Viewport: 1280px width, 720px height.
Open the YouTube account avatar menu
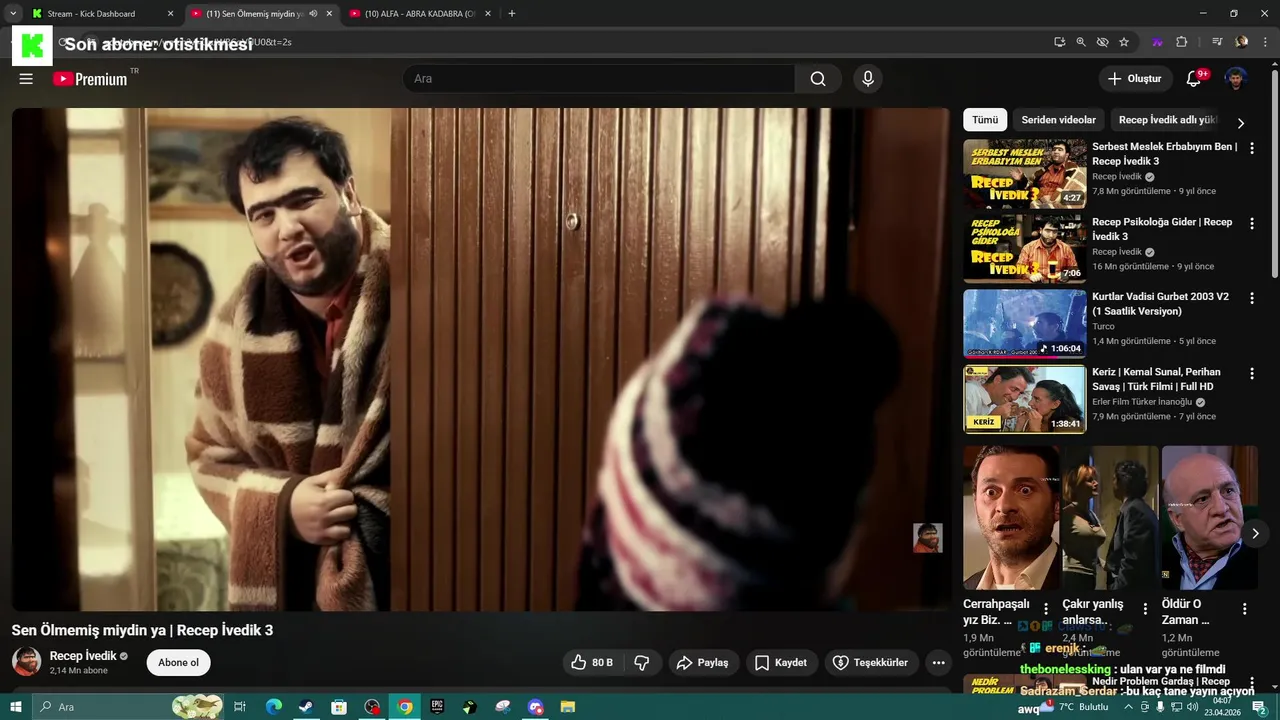1236,79
